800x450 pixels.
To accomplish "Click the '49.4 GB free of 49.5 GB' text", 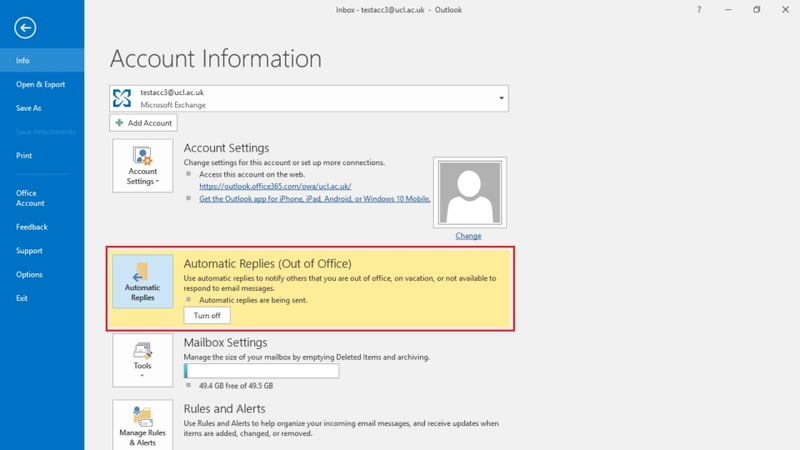I will pyautogui.click(x=236, y=386).
